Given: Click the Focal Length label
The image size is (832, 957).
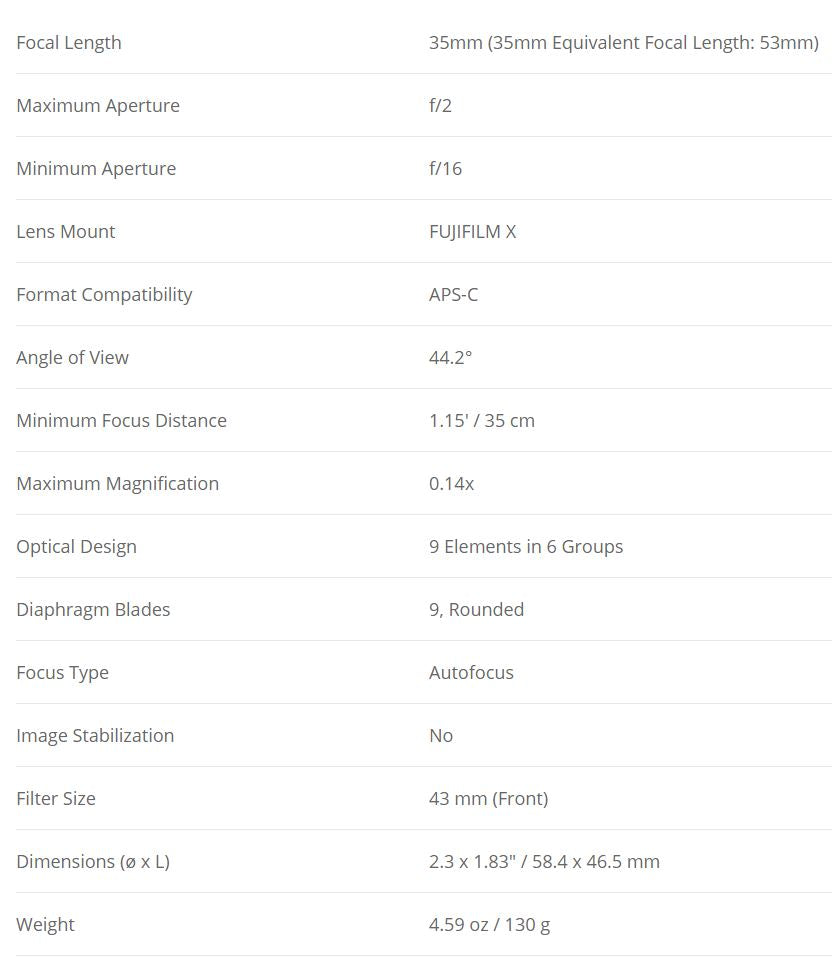Looking at the screenshot, I should click(69, 43).
